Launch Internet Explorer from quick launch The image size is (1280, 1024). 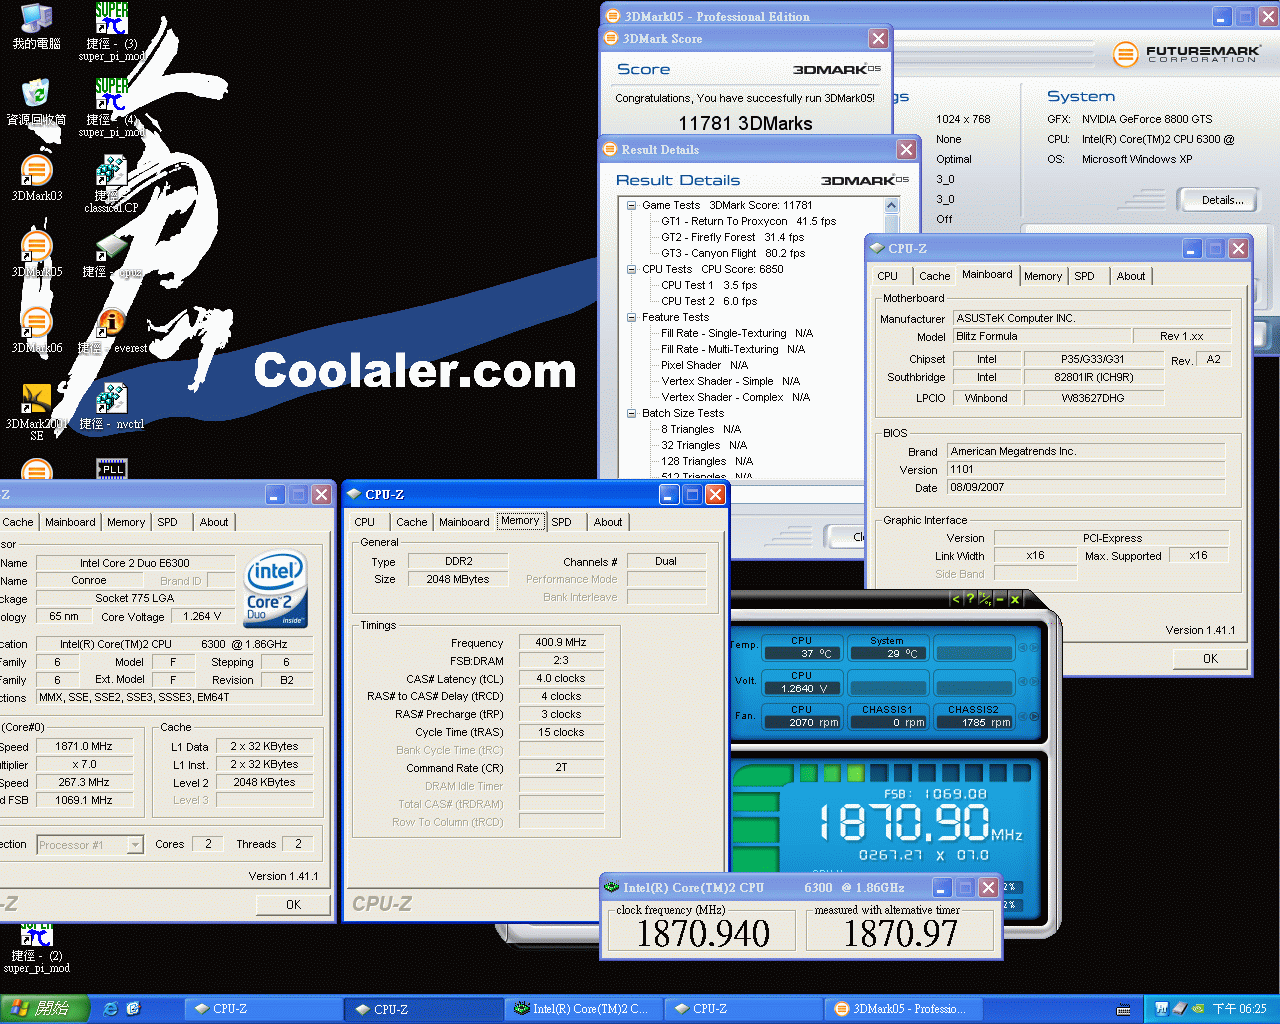coord(110,1009)
